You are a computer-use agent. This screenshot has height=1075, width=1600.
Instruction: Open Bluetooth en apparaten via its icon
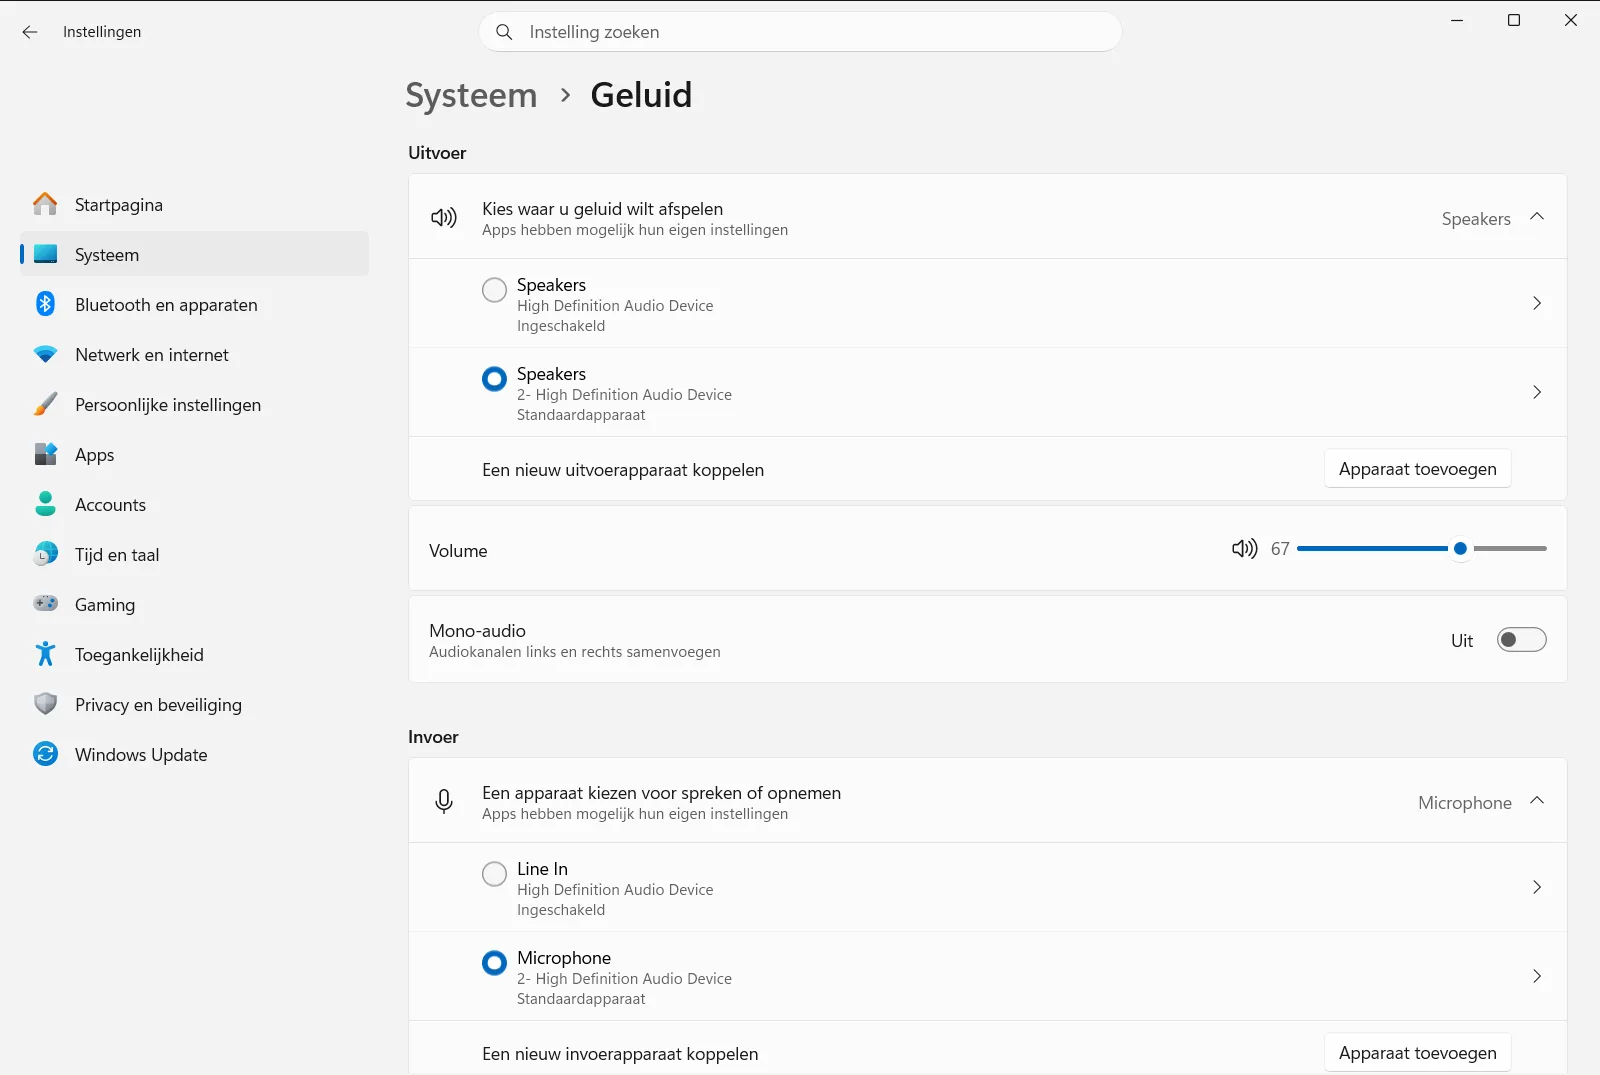coord(46,304)
